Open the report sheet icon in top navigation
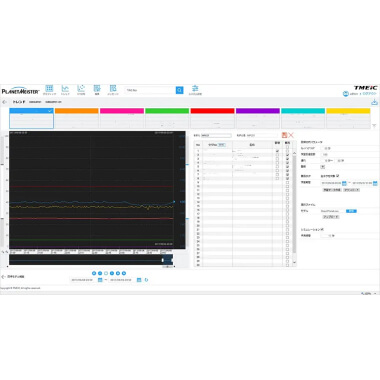Image resolution: width=380 pixels, height=380 pixels. tap(97, 89)
